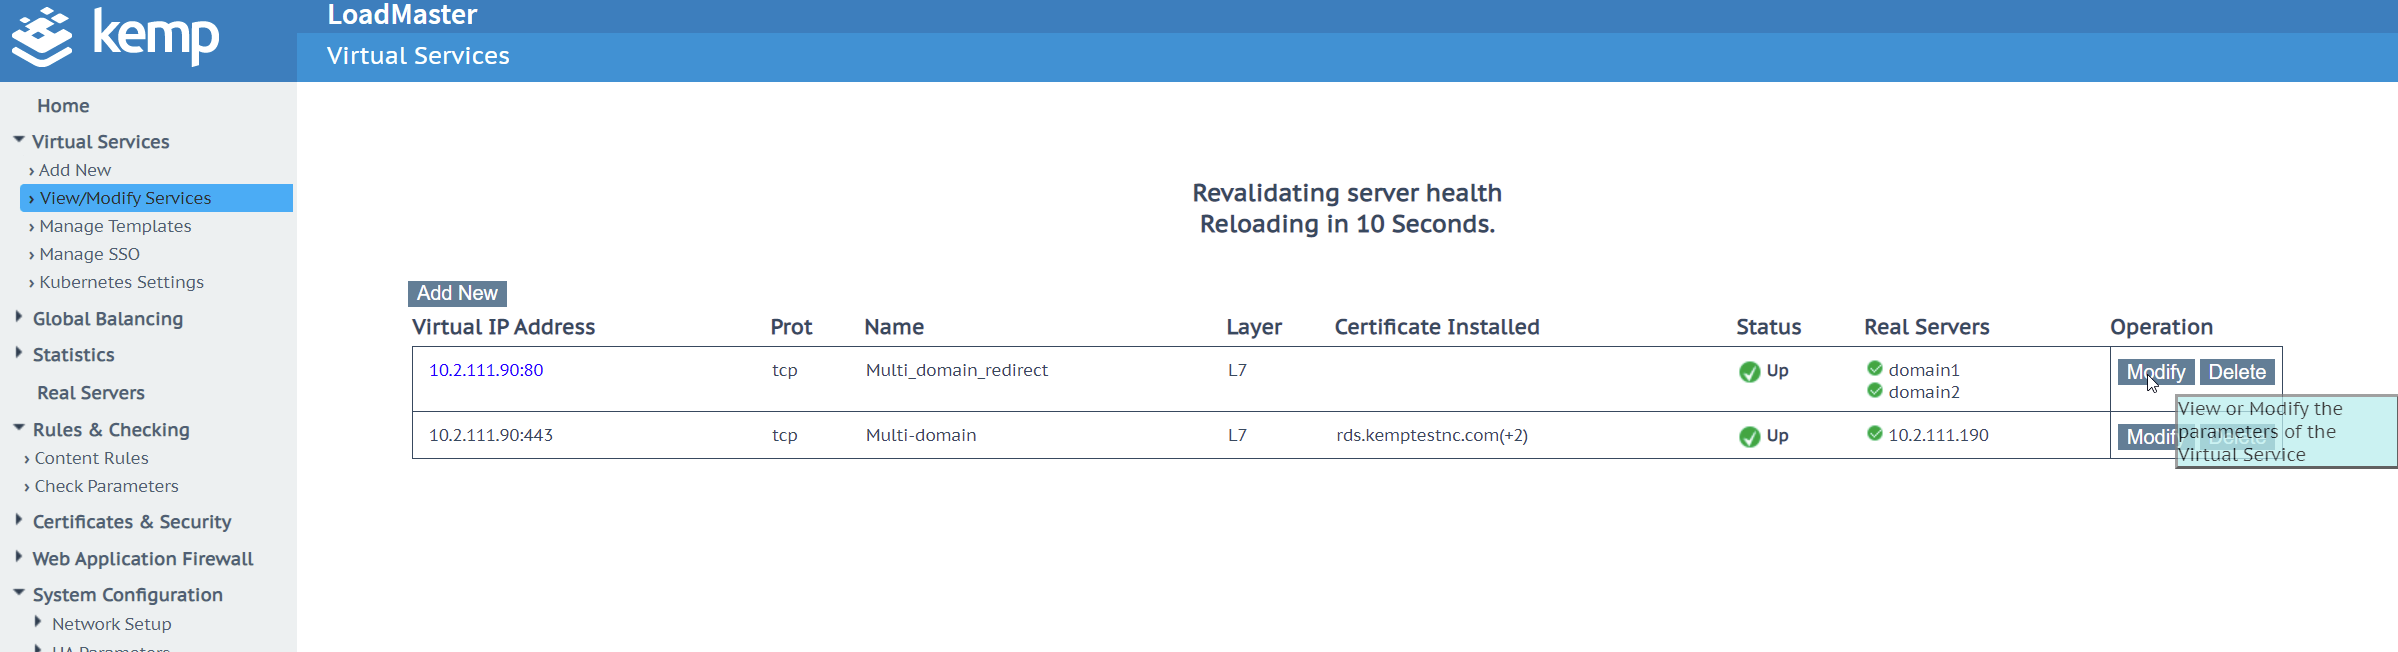Click the green check icon beside domain1
Screen dimensions: 2398x652
(1875, 368)
